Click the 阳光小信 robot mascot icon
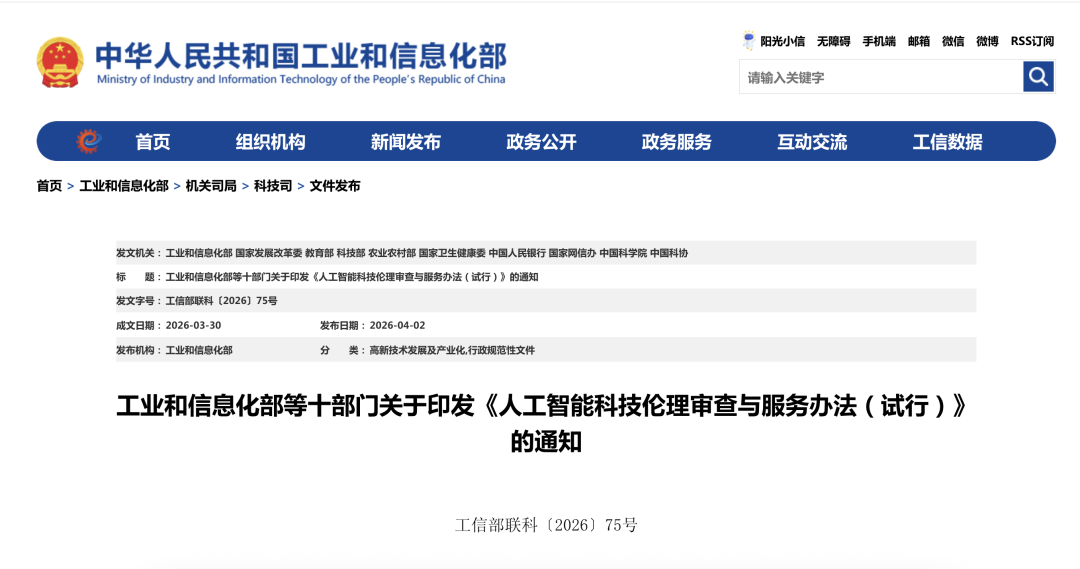The height and width of the screenshot is (569, 1080). point(749,41)
